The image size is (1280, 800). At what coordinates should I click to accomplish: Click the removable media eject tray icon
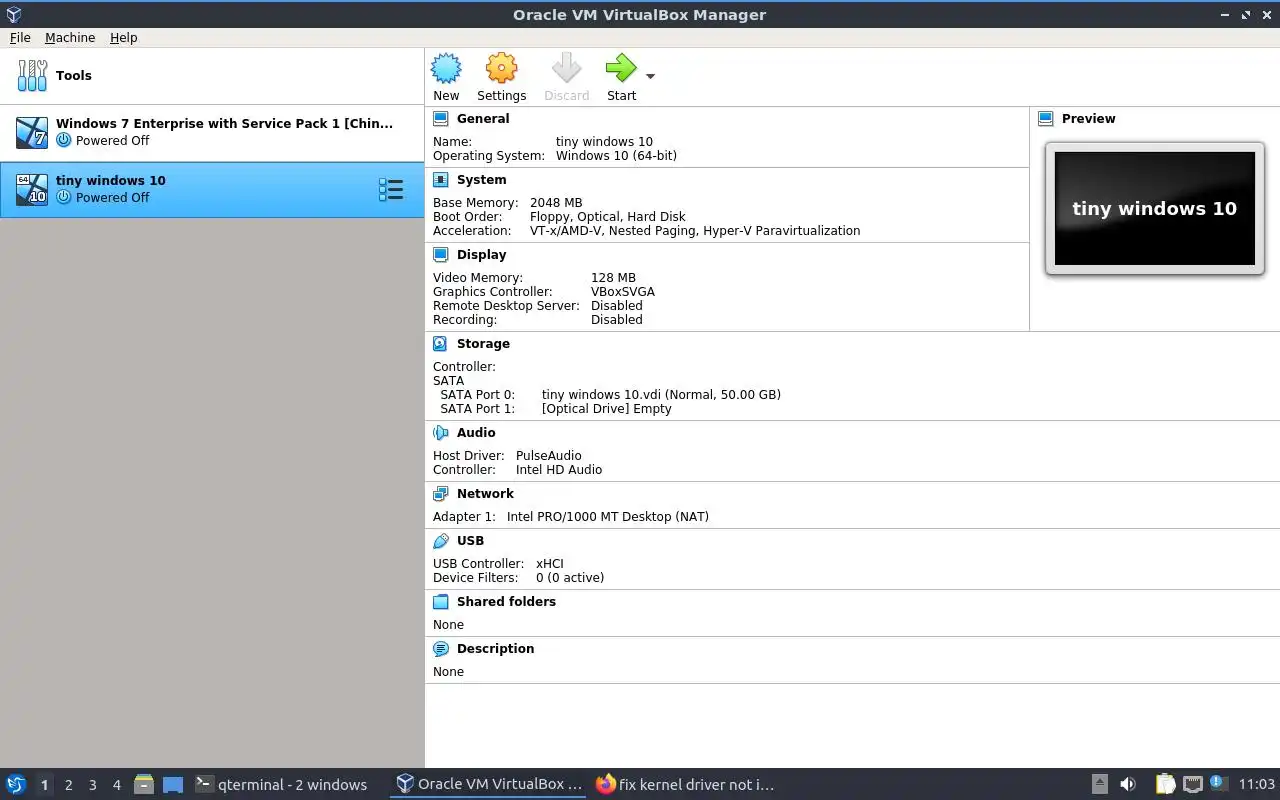pos(1099,785)
